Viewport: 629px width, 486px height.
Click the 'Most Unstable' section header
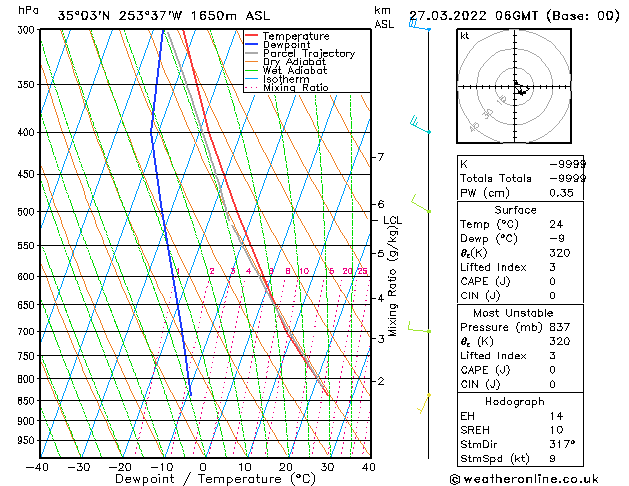point(513,313)
